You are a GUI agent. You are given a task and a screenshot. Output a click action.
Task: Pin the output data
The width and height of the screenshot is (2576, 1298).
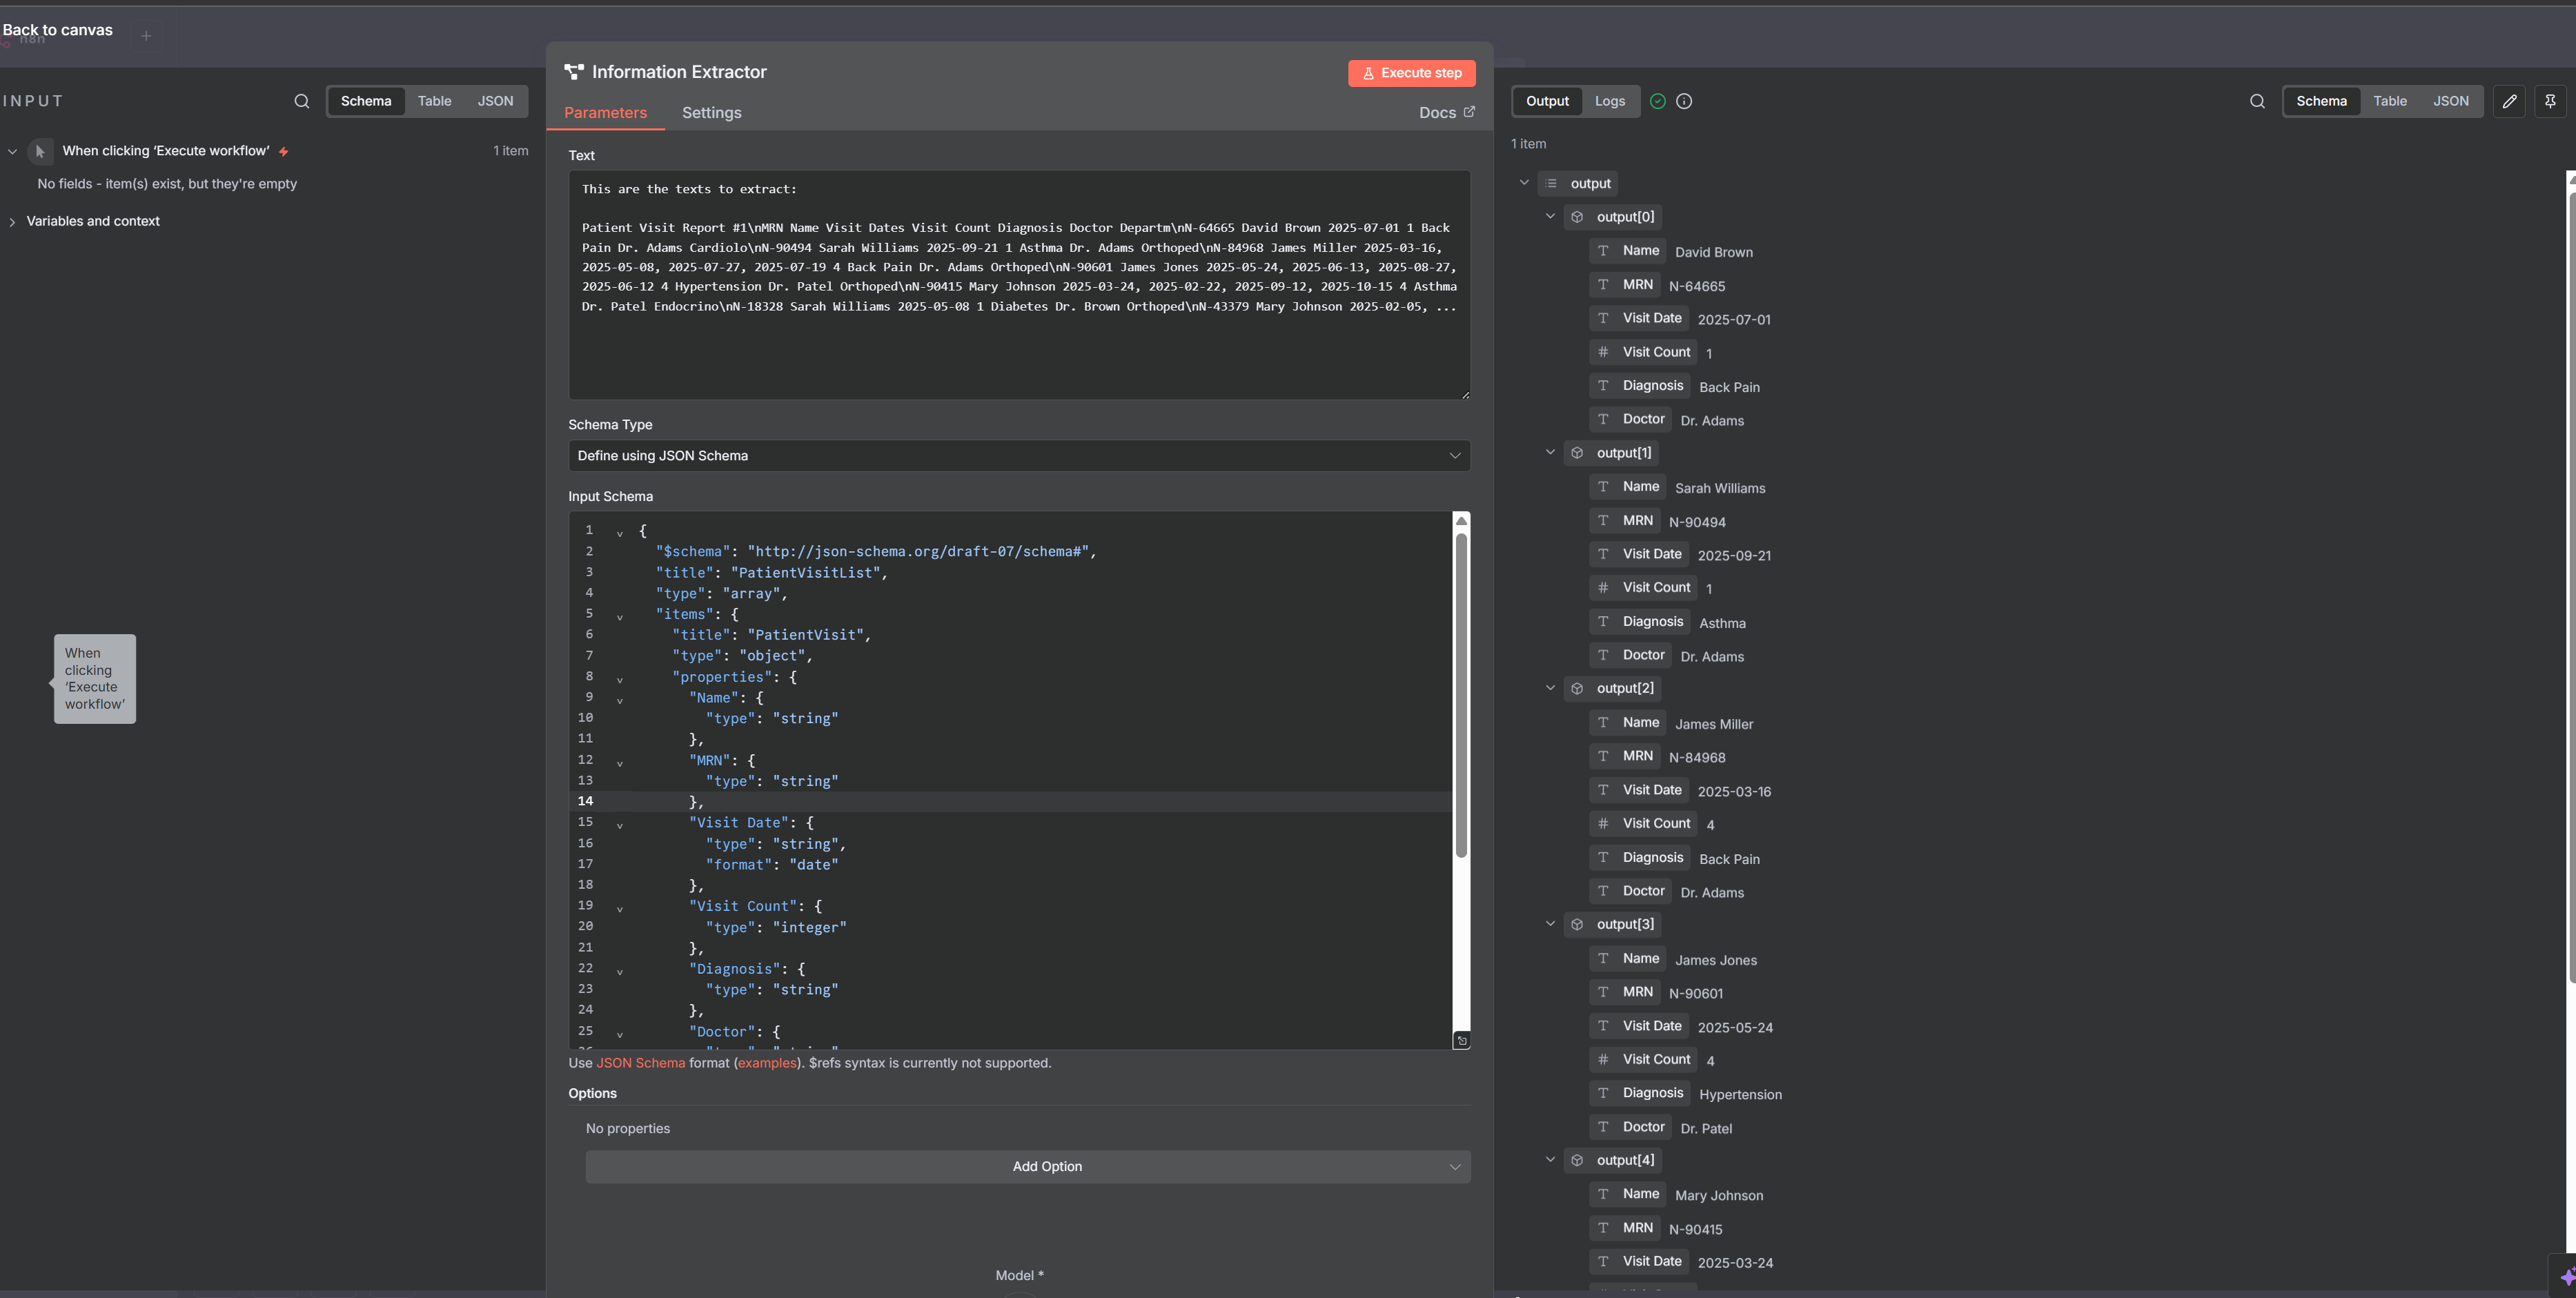(2550, 101)
